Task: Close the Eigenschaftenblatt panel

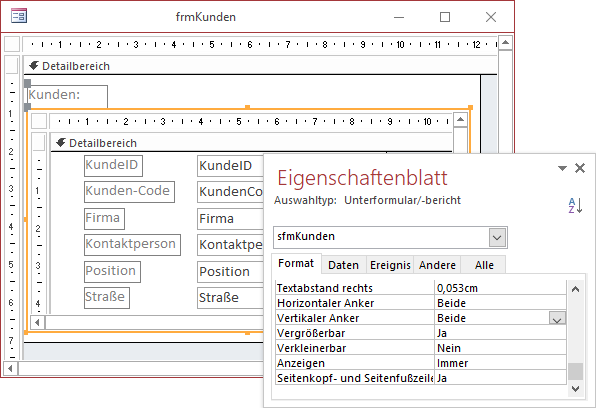Action: pos(580,168)
